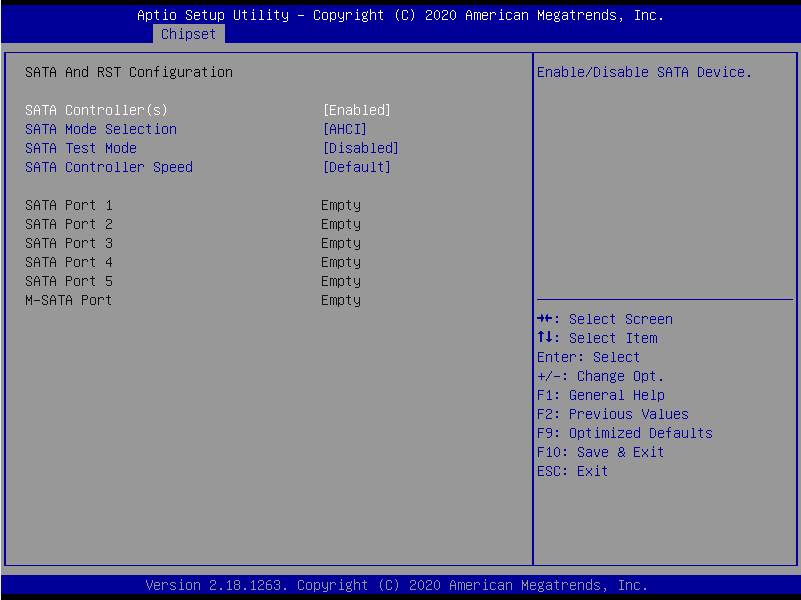Select the Chipset tab
Screen dimensions: 801x600
point(188,34)
